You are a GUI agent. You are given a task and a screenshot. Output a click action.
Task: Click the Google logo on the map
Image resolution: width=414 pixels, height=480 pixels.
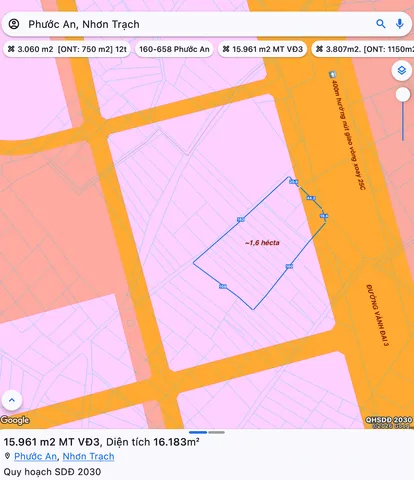15,420
